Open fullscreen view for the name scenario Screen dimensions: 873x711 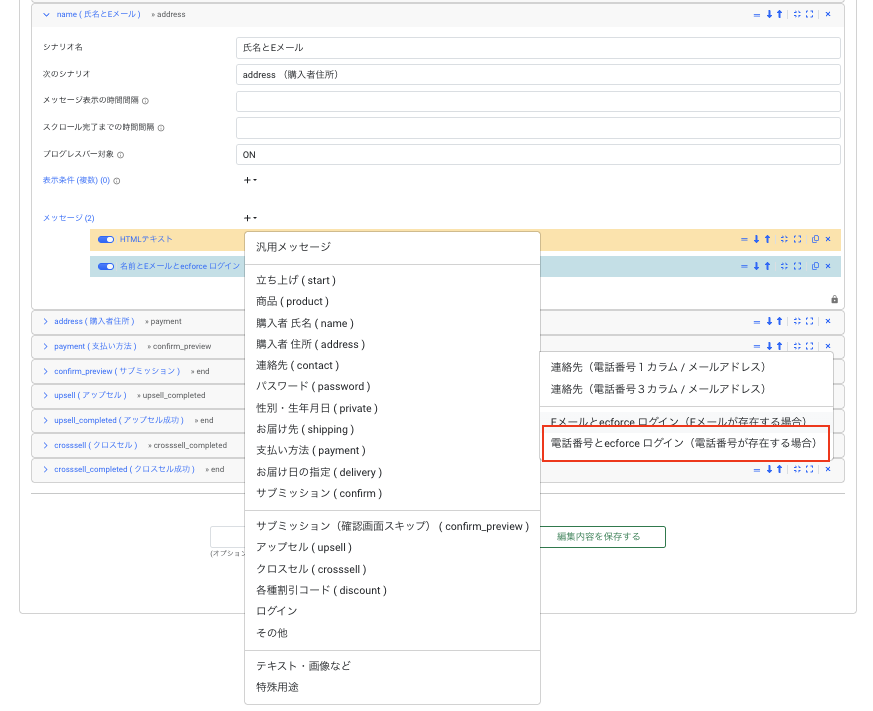pos(810,14)
